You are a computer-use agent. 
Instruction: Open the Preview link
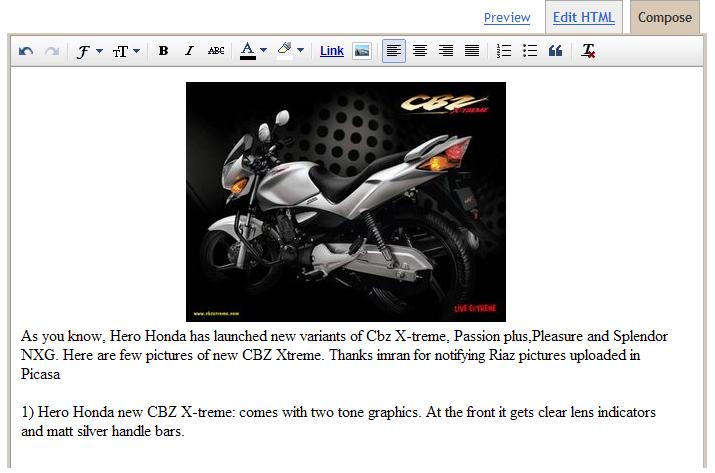point(507,18)
